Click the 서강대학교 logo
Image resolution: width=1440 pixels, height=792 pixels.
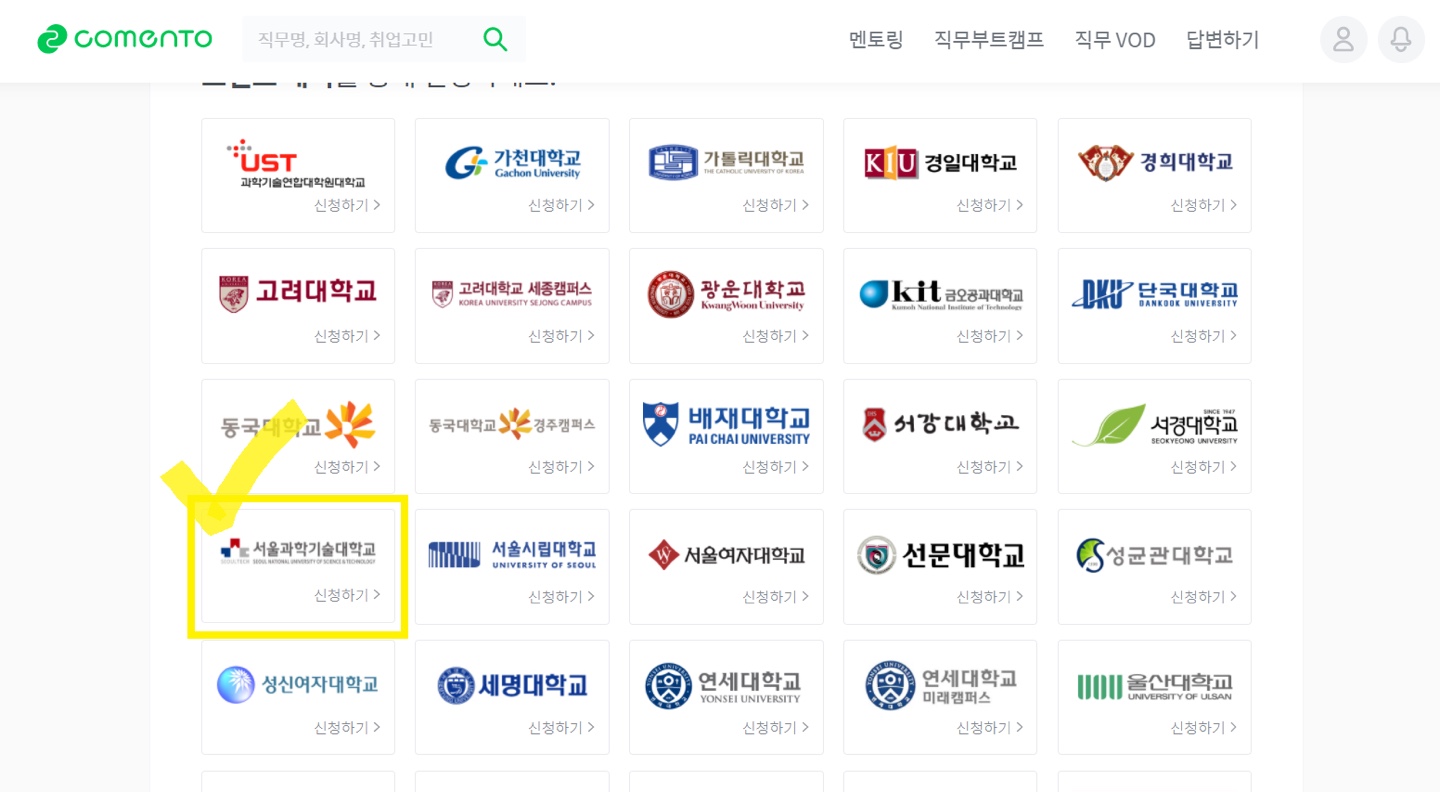click(x=940, y=424)
